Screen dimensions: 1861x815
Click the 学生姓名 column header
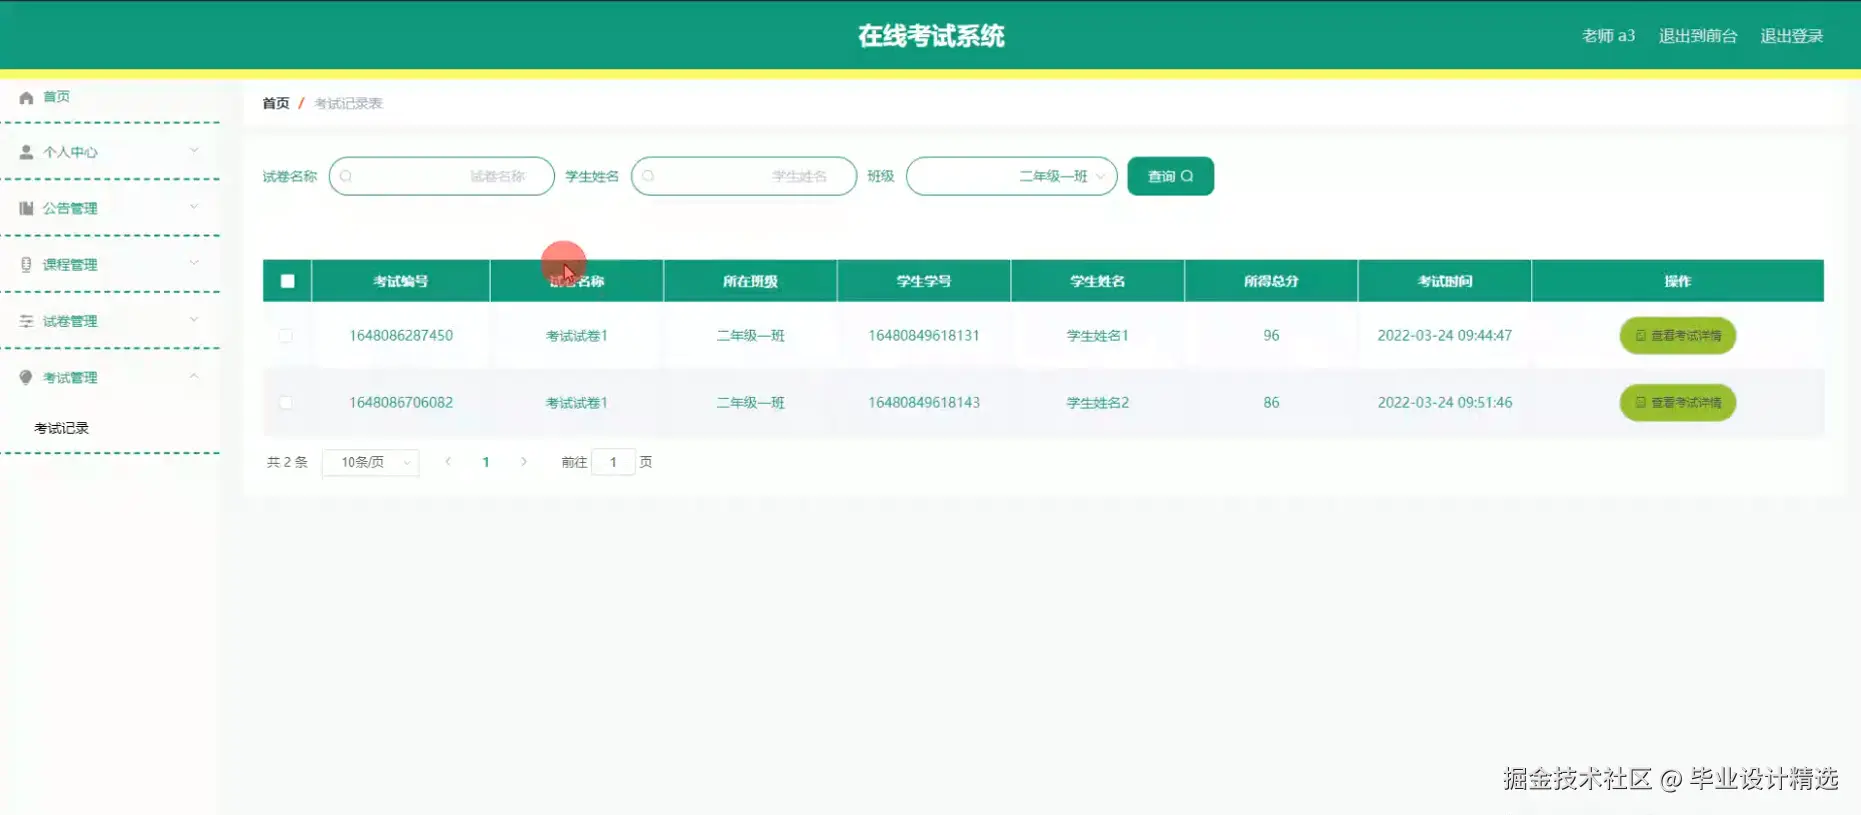1098,281
